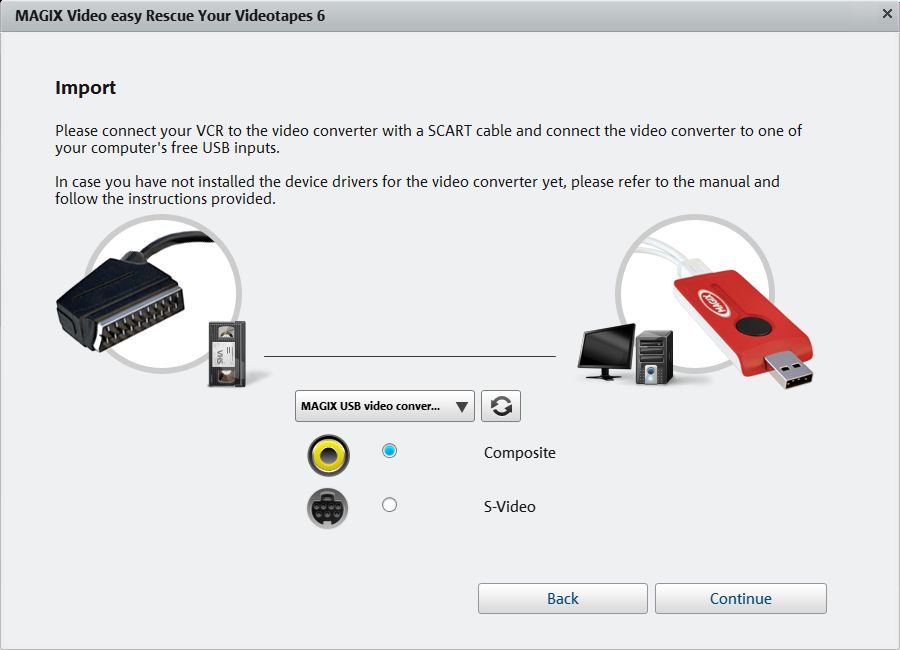This screenshot has height=650, width=900.
Task: Click the Import heading
Action: [x=86, y=87]
